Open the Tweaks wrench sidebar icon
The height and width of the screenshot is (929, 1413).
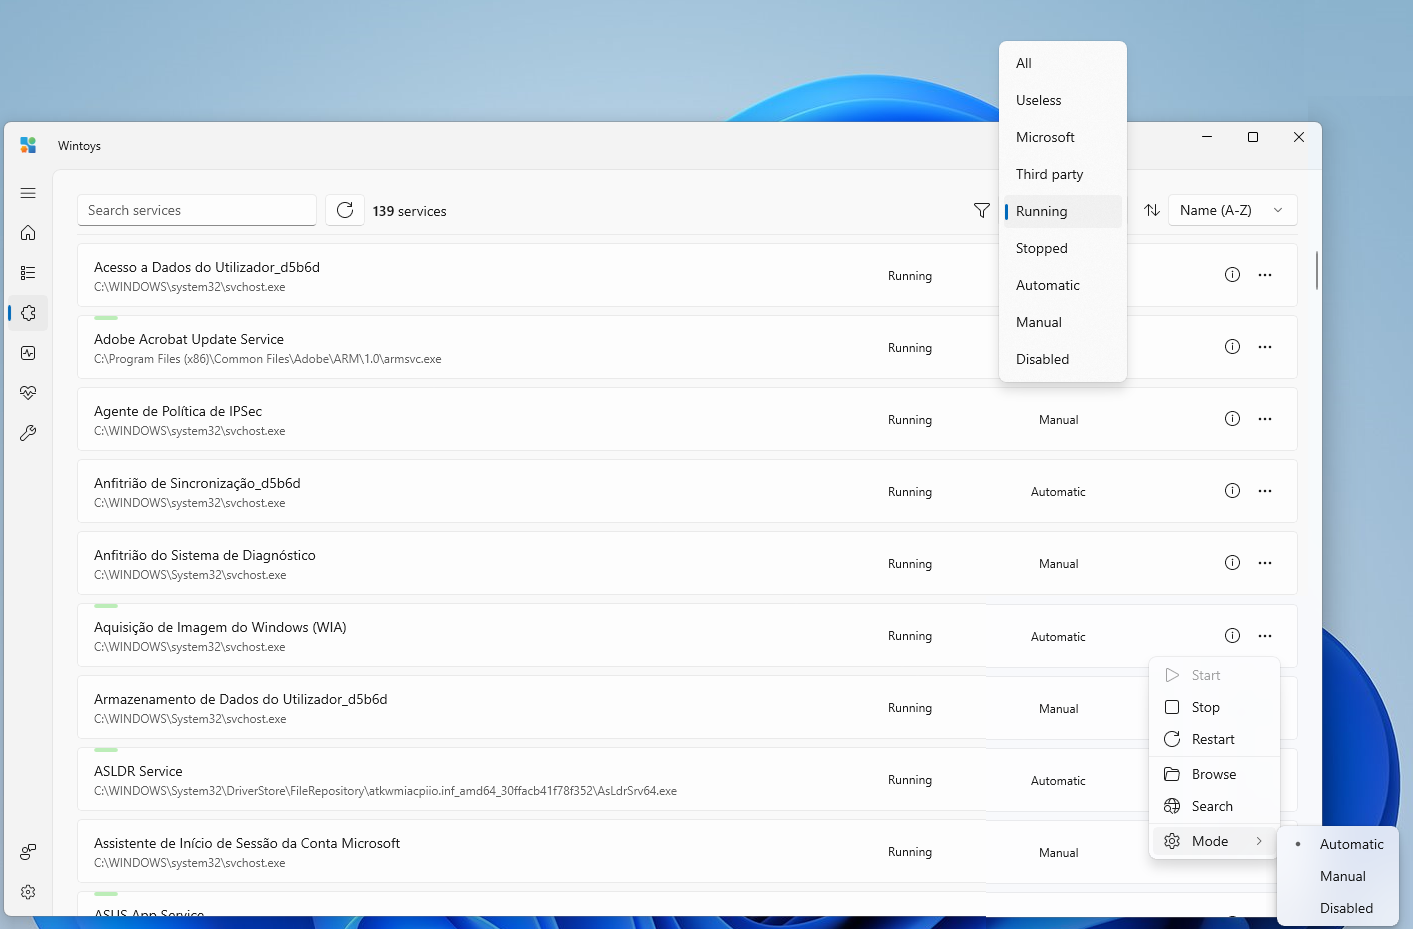(x=28, y=433)
